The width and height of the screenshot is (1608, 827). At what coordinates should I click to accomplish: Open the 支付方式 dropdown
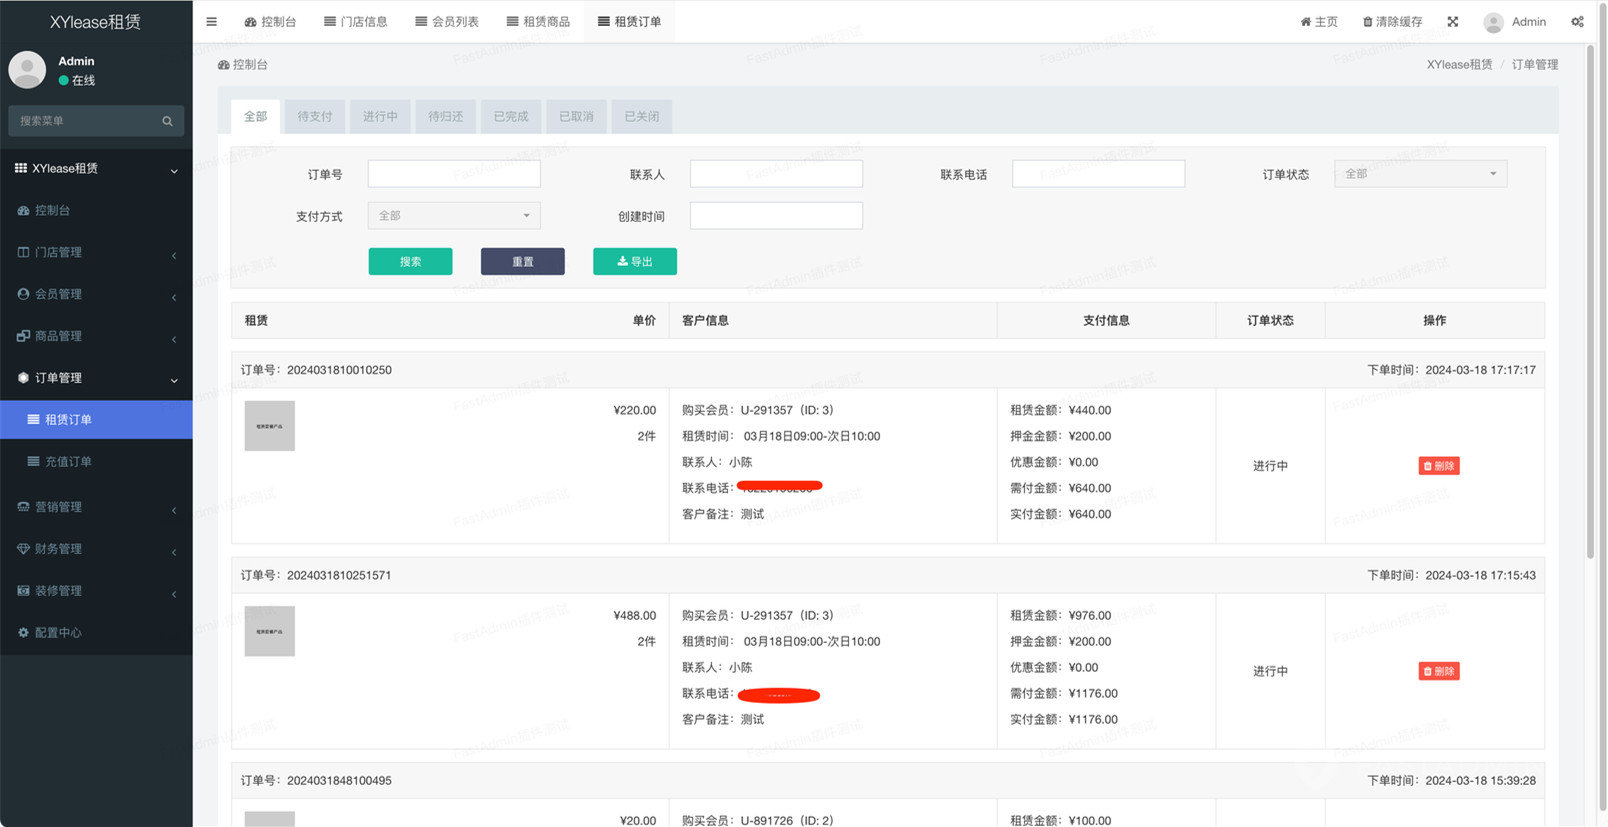(x=454, y=216)
